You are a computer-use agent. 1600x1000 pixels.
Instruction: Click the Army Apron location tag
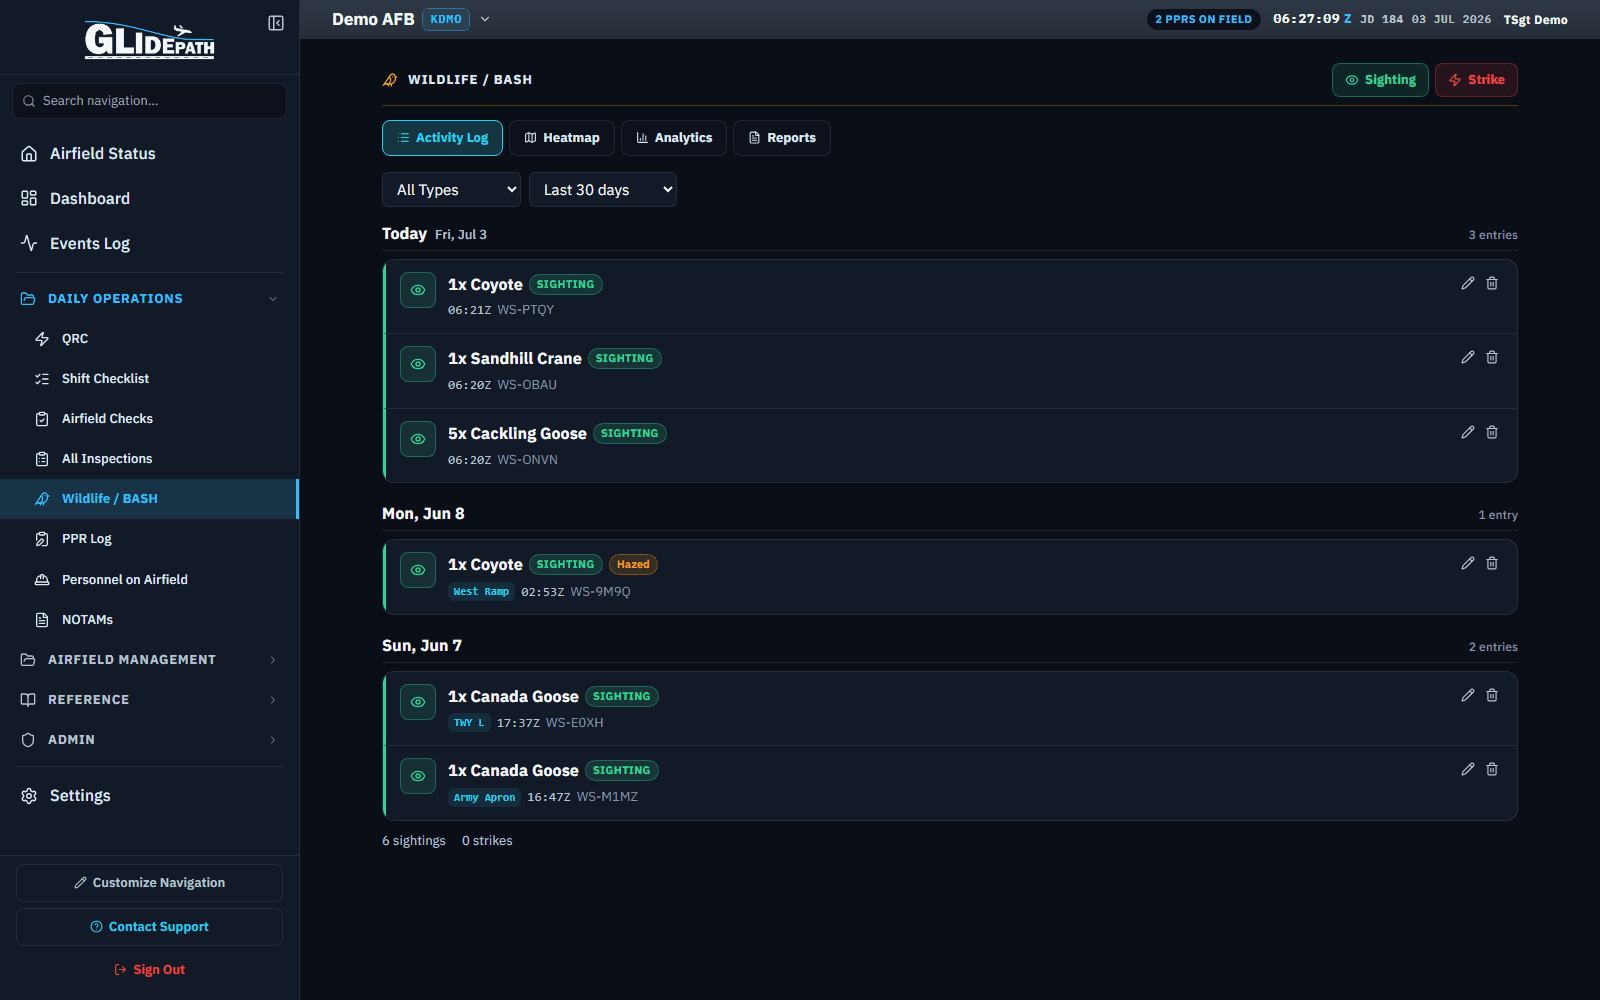click(x=484, y=797)
